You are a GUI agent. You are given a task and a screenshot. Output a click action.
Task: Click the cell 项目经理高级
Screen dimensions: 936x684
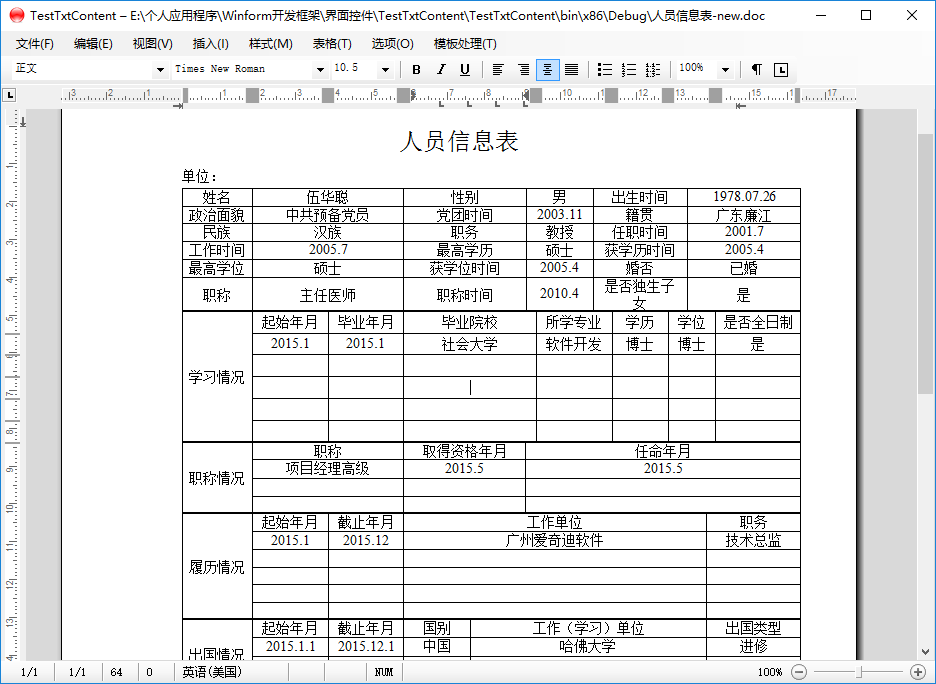click(x=328, y=469)
